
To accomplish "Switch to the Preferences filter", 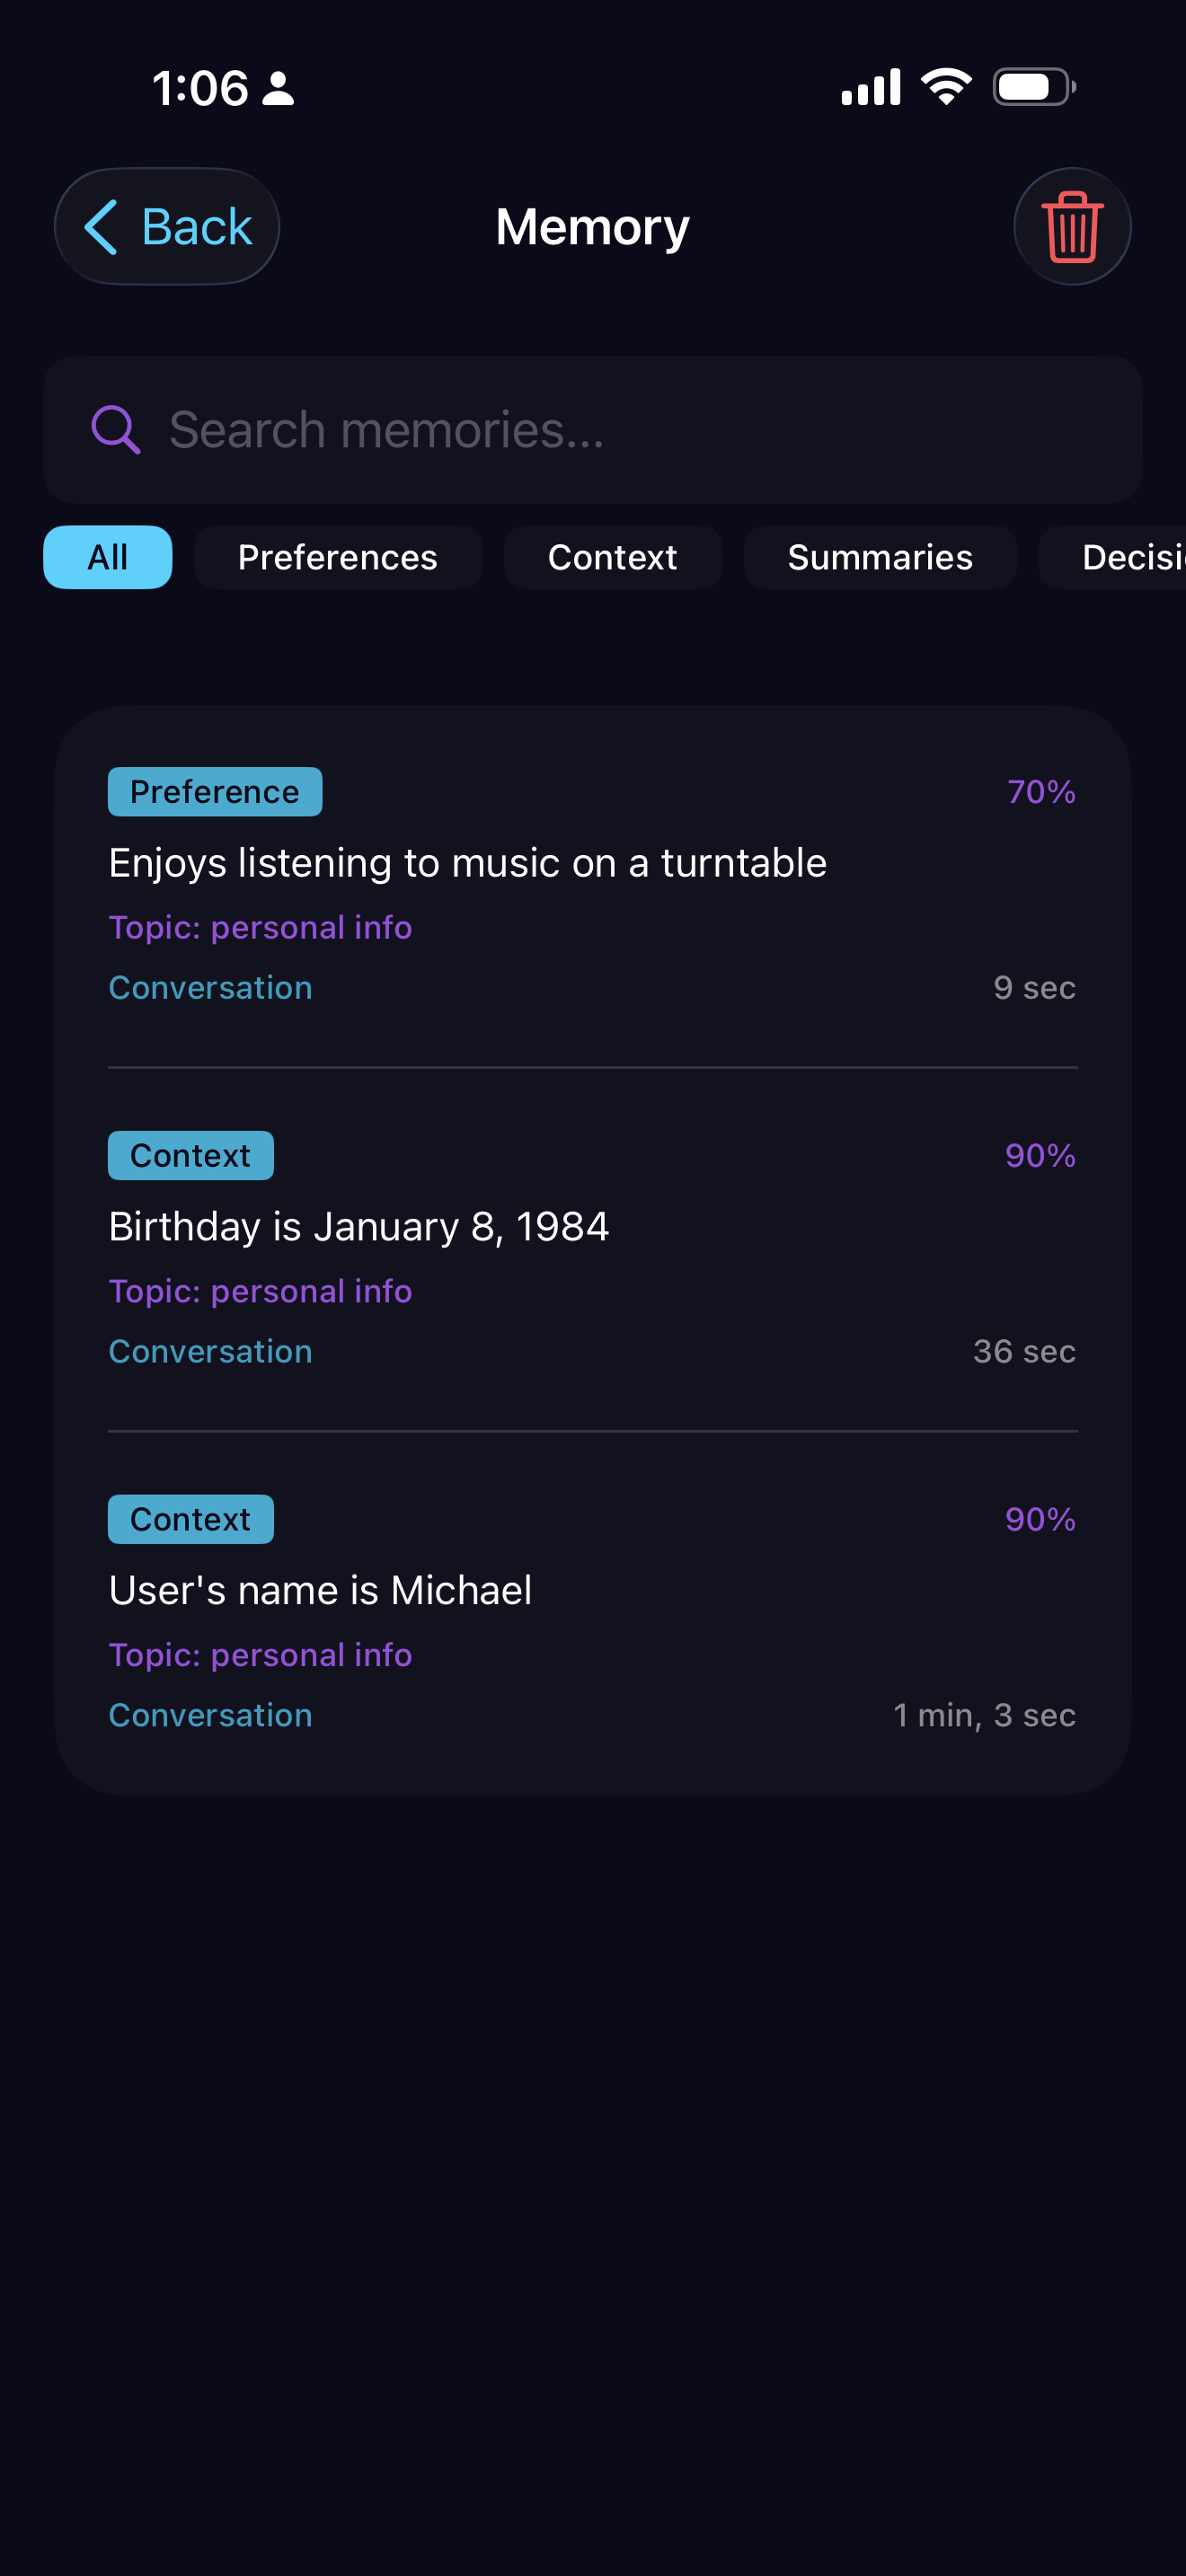I will click(337, 557).
